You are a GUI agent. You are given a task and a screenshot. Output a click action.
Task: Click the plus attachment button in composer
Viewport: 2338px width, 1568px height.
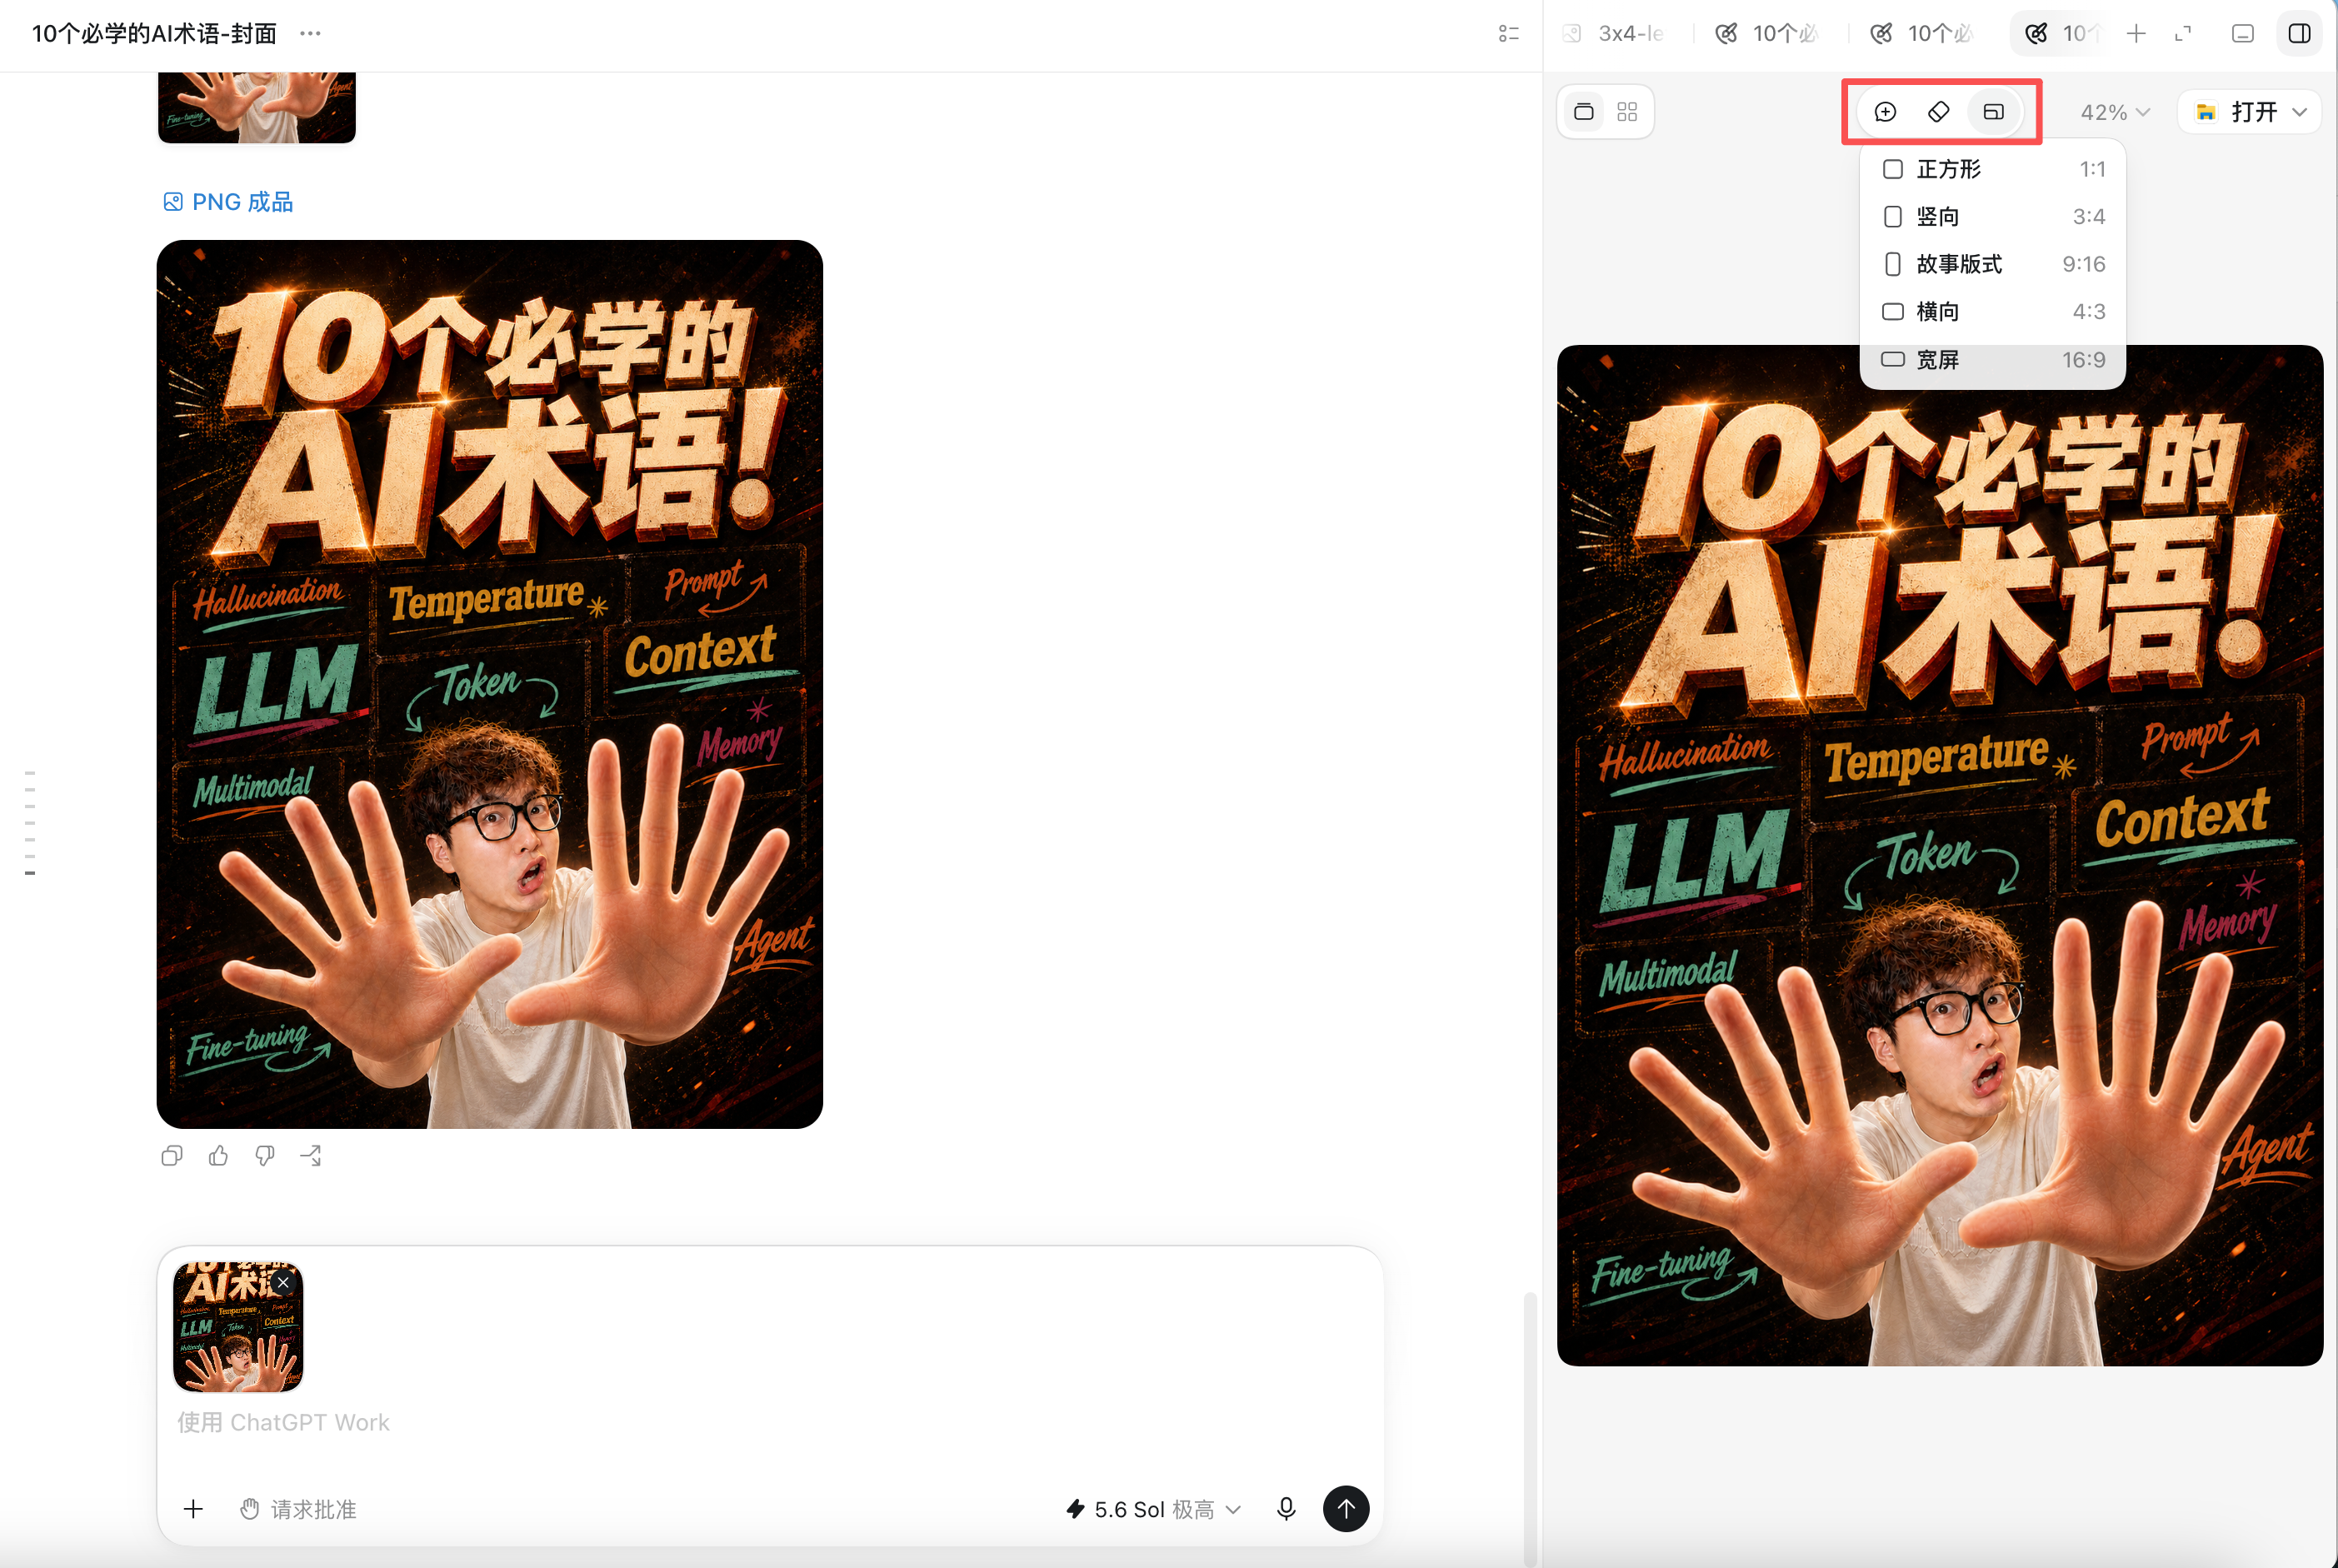[x=194, y=1509]
